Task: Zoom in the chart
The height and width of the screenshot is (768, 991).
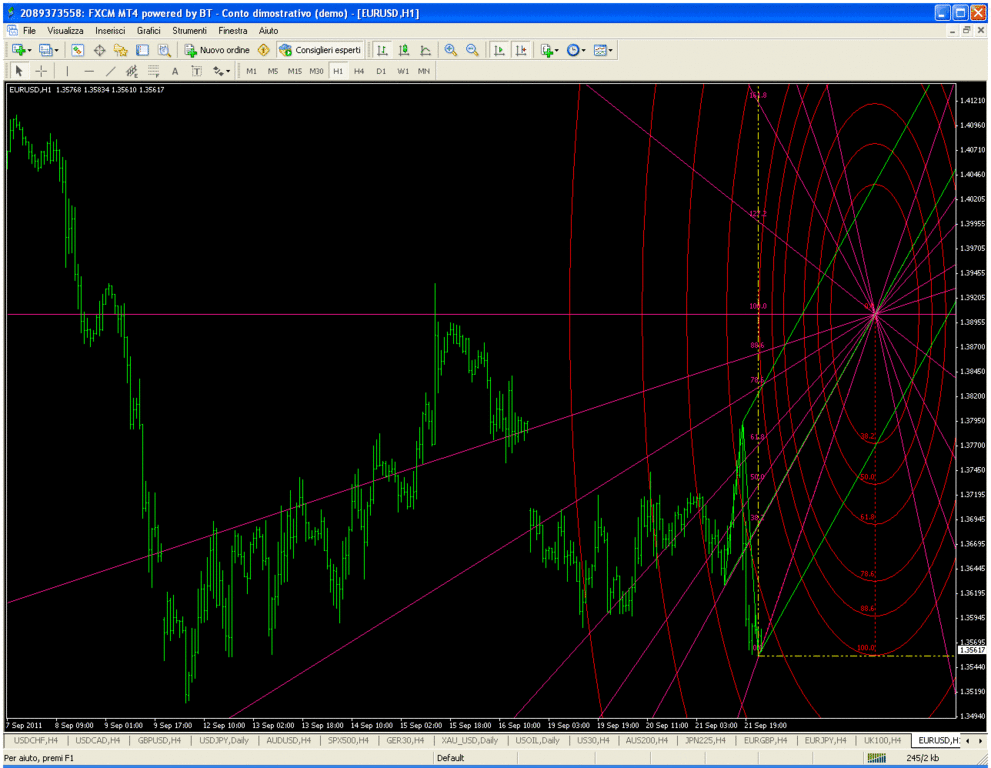Action: point(451,50)
